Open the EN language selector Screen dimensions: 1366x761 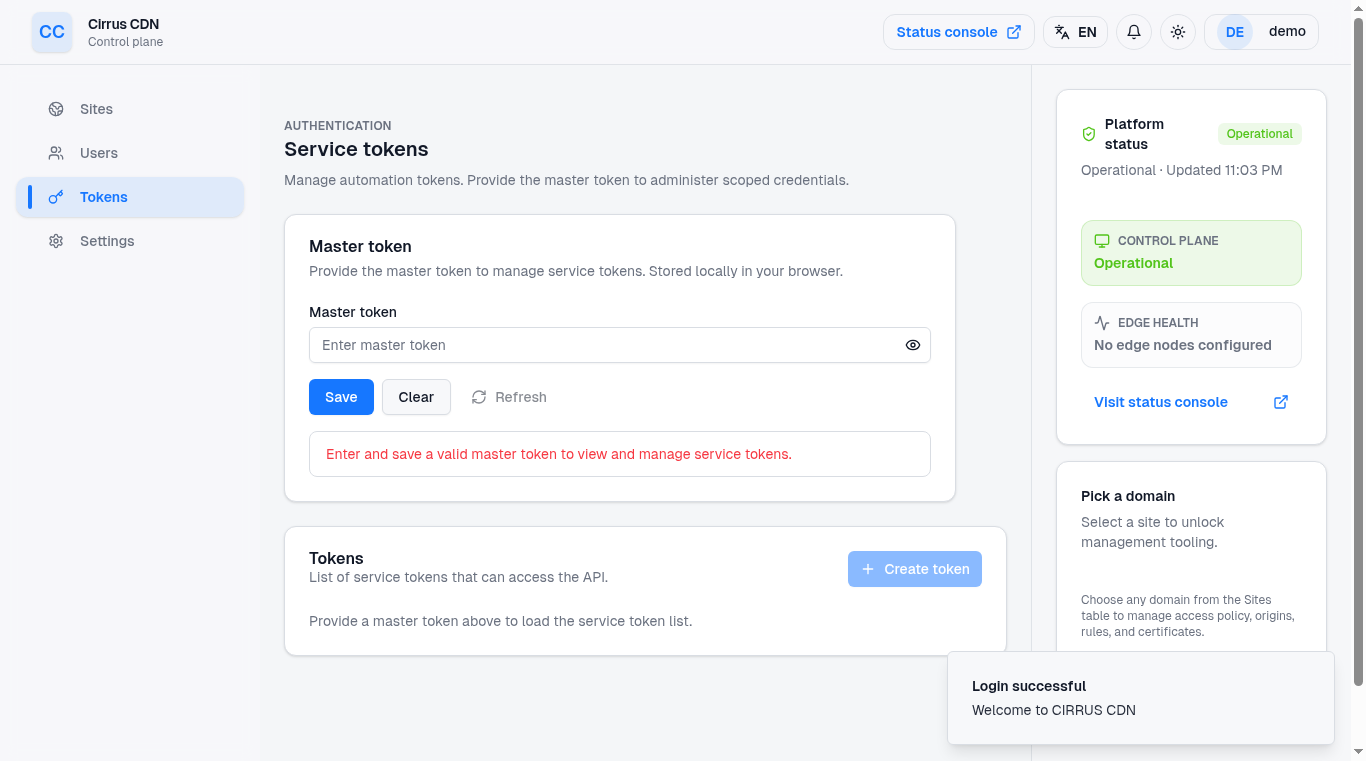(x=1075, y=32)
